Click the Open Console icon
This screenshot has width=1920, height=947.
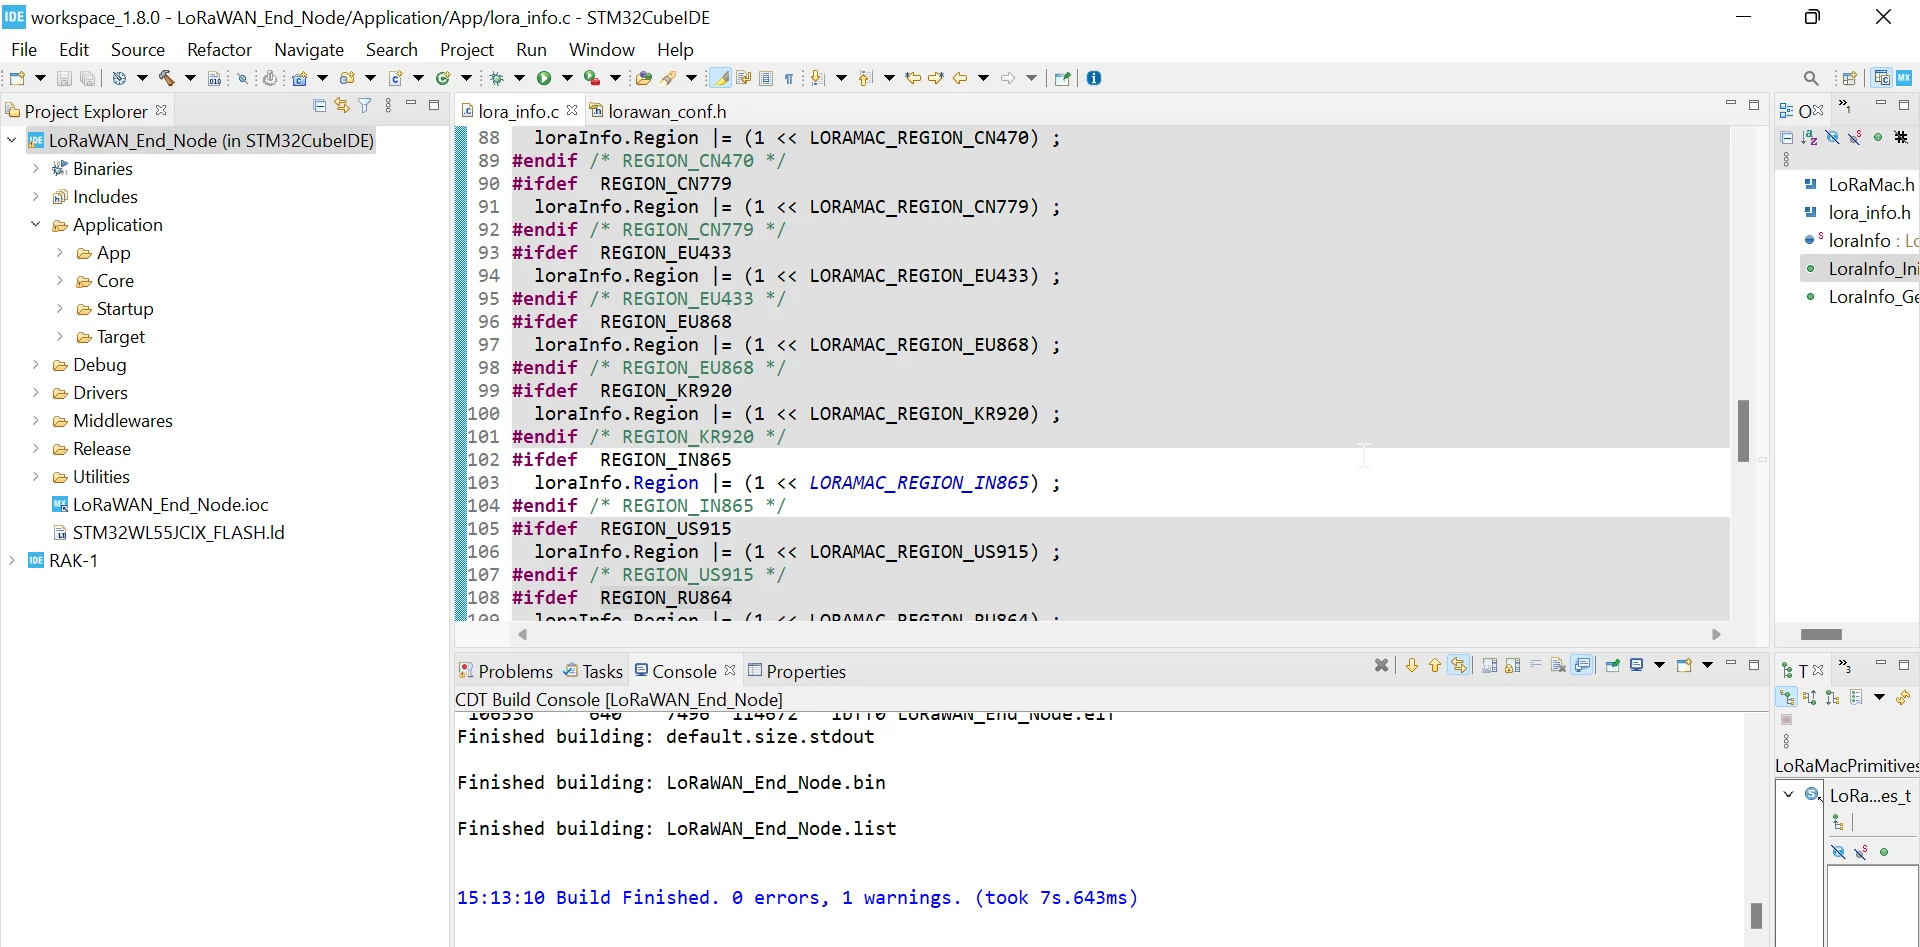click(1684, 665)
